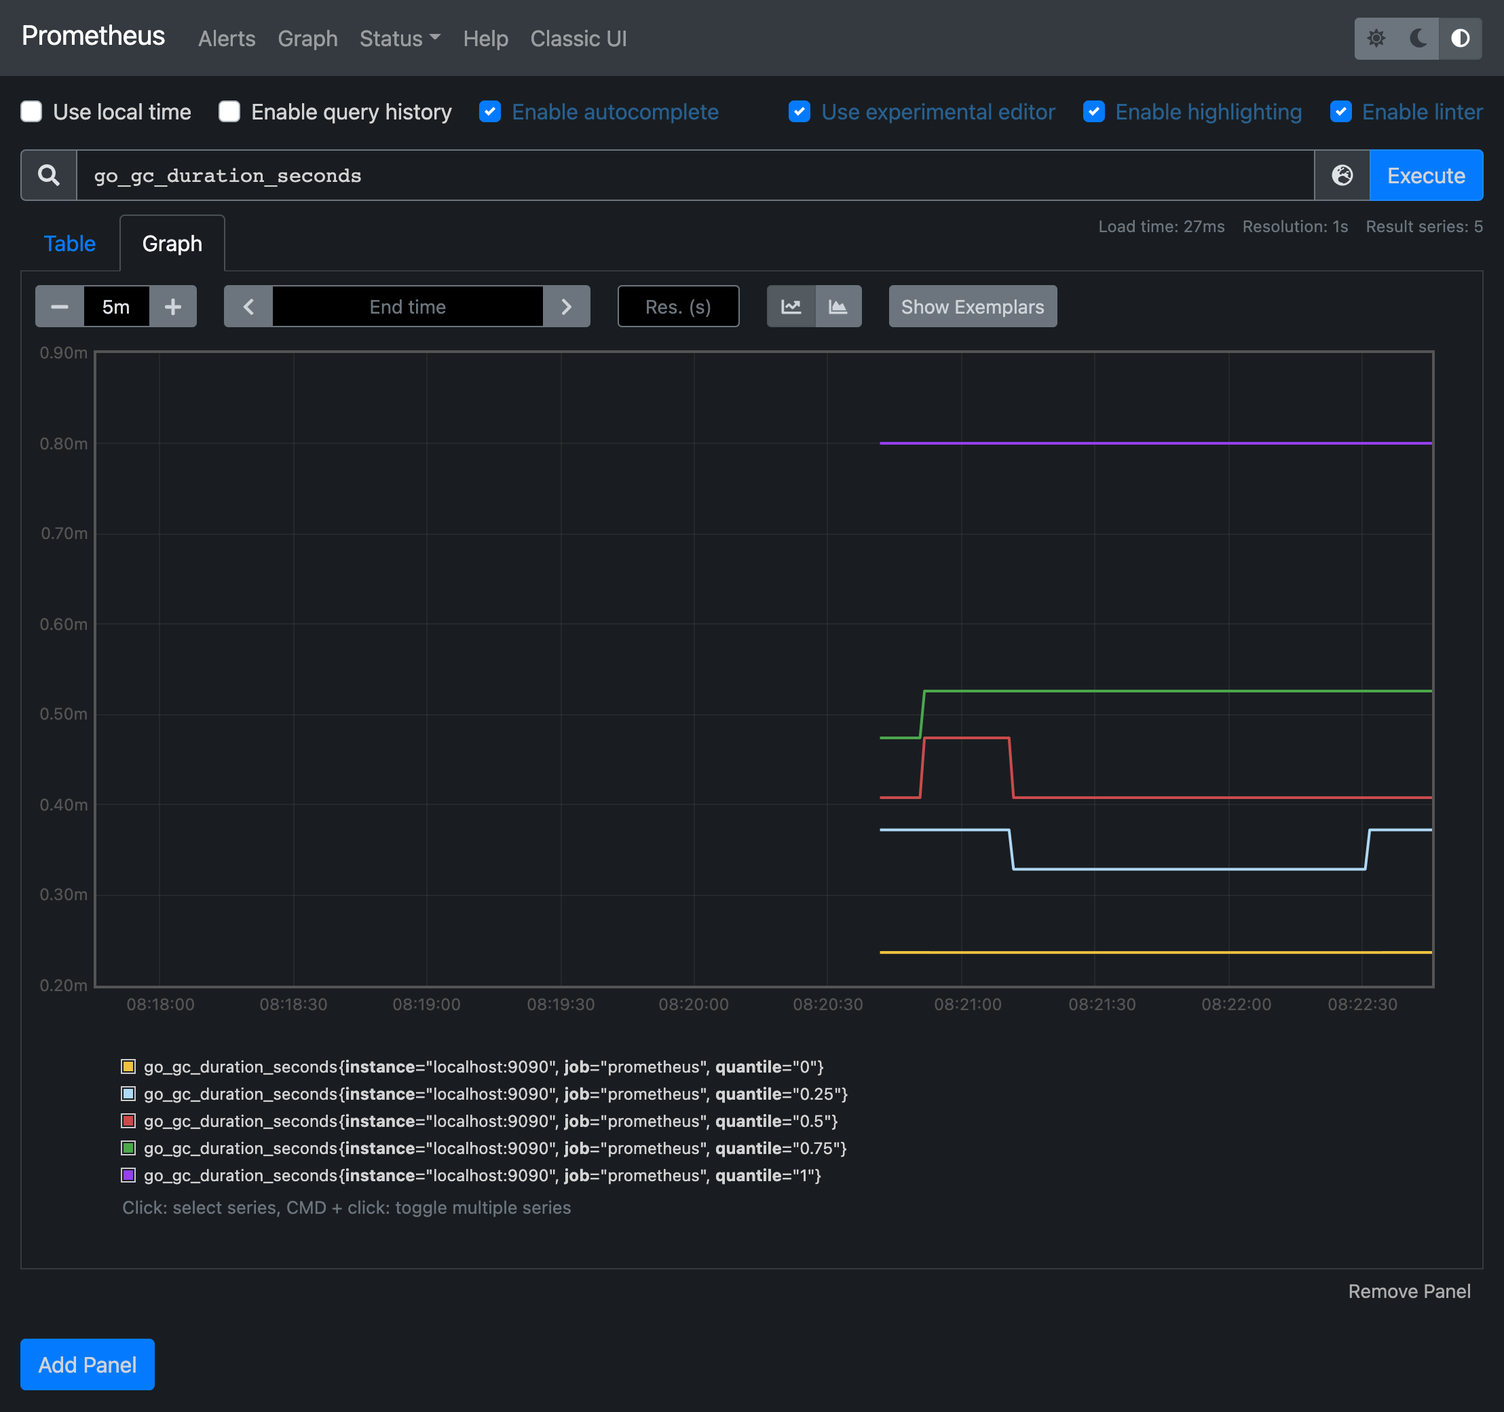Select legend series with quantile="0.5"
This screenshot has width=1504, height=1412.
tap(491, 1121)
